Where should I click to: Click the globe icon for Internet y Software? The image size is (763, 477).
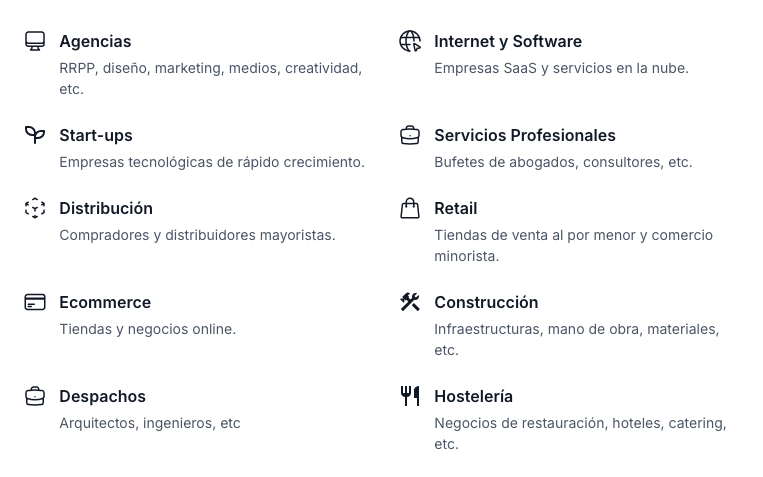(x=410, y=41)
